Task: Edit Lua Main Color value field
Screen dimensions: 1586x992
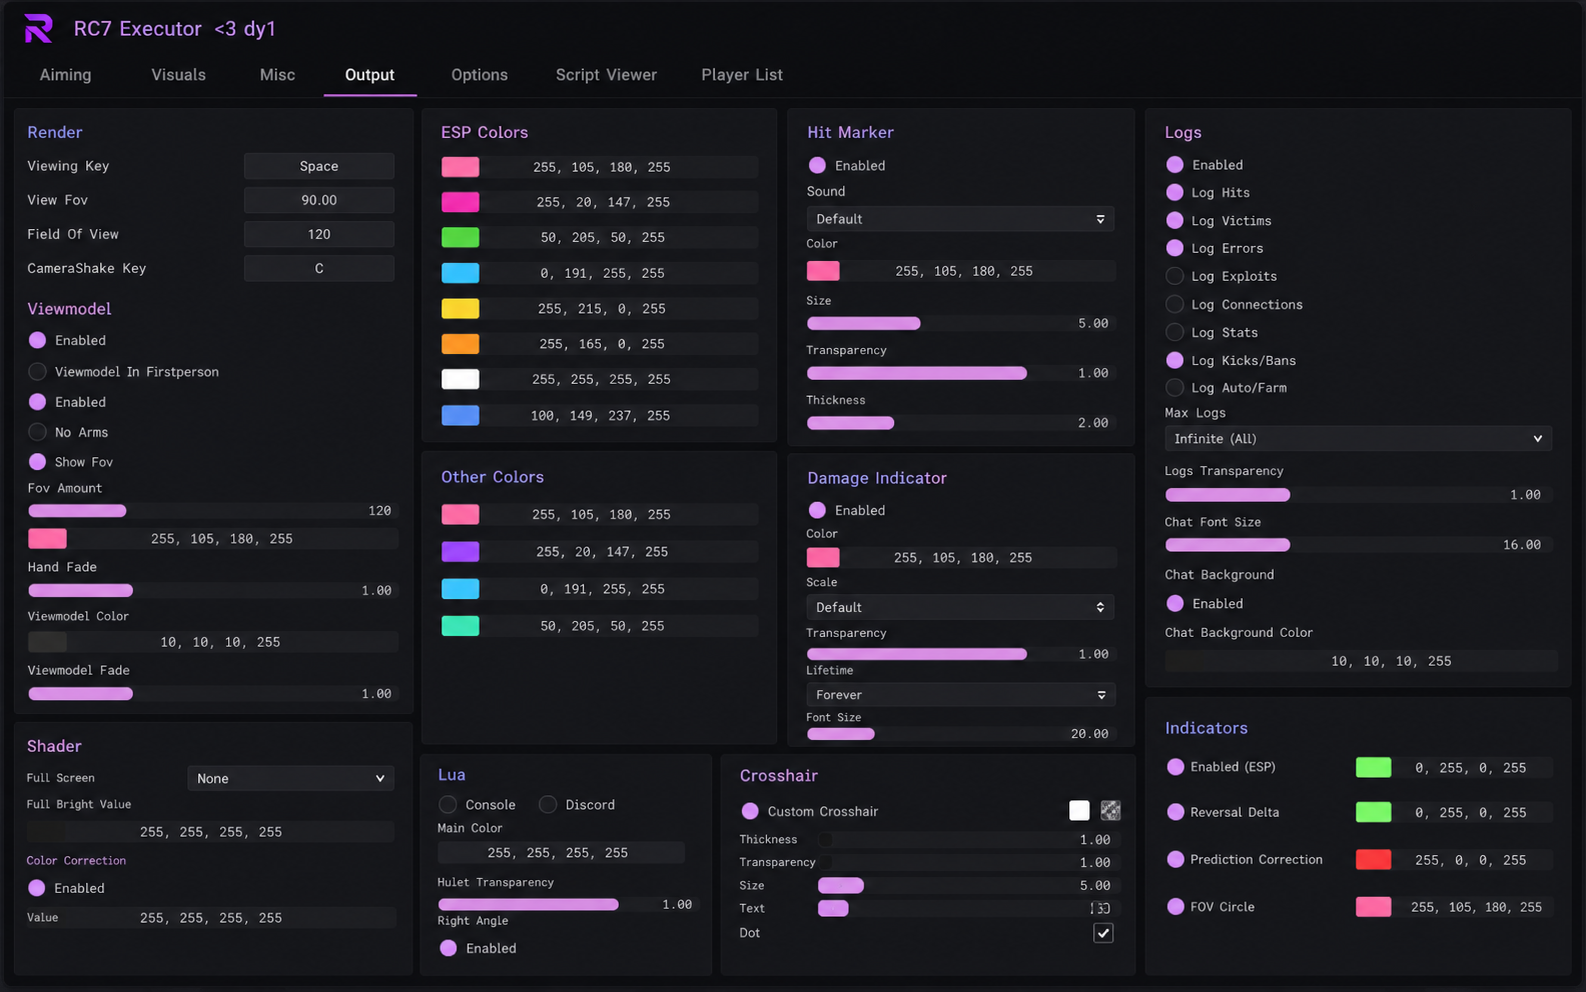Action: (x=561, y=853)
